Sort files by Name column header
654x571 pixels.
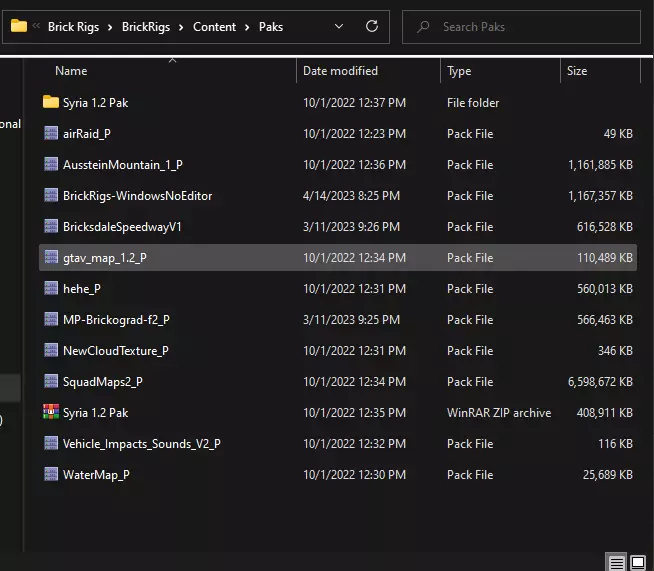[71, 71]
